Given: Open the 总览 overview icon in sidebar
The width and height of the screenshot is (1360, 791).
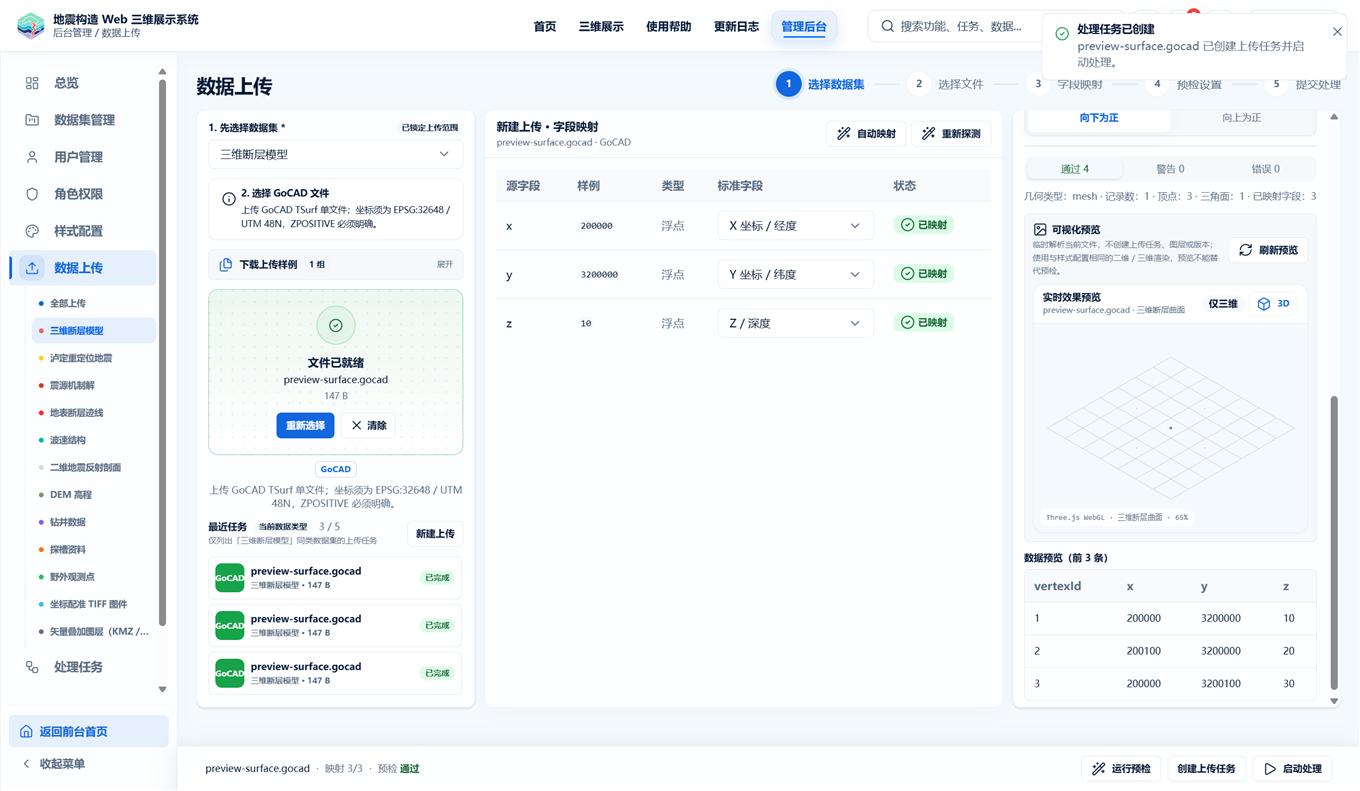Looking at the screenshot, I should coord(32,83).
